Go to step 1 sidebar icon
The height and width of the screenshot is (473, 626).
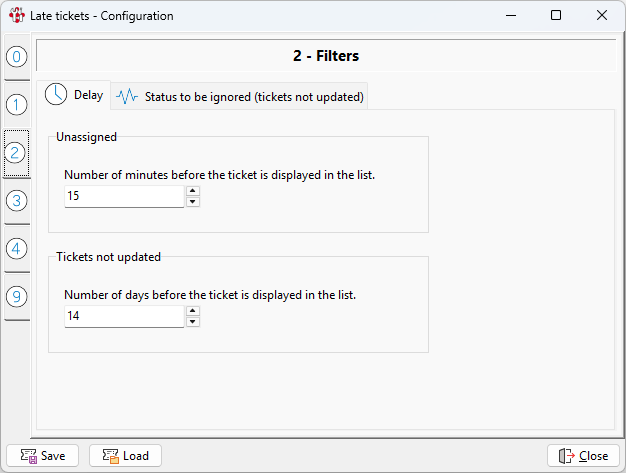(17, 104)
